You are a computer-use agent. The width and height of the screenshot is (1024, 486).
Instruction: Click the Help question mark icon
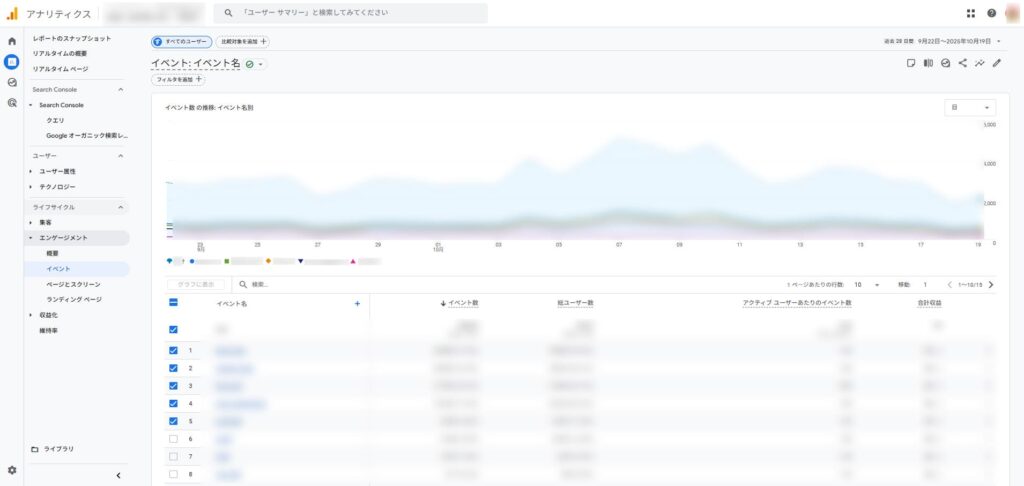point(991,13)
